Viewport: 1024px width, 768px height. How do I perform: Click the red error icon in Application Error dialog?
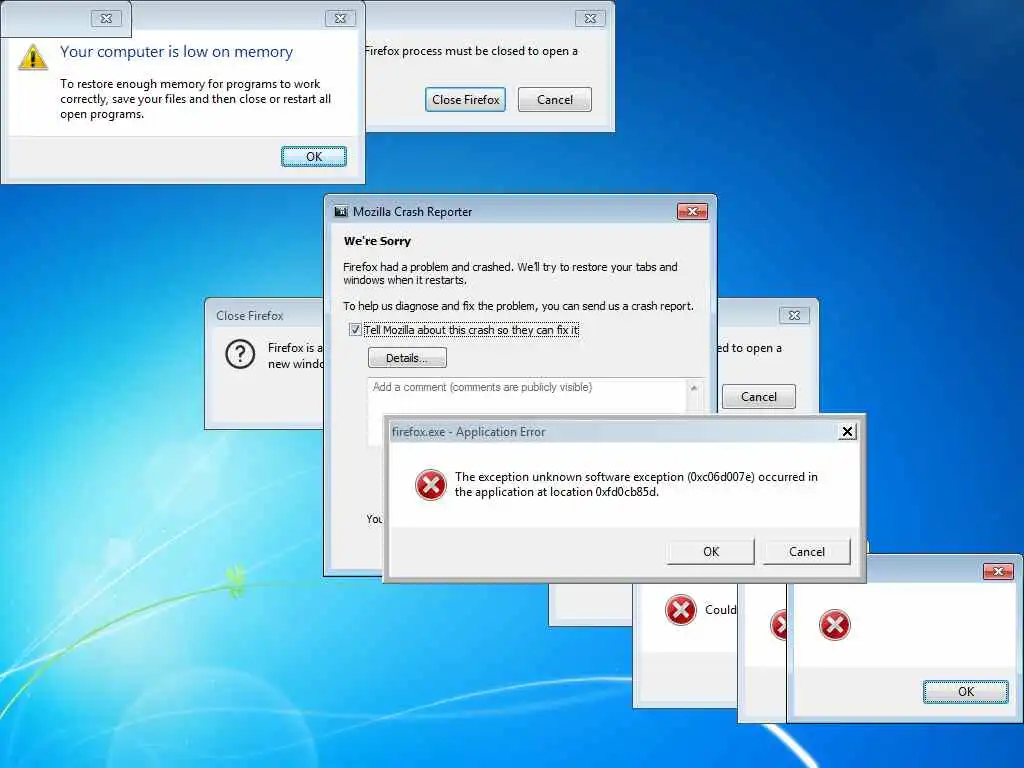430,485
